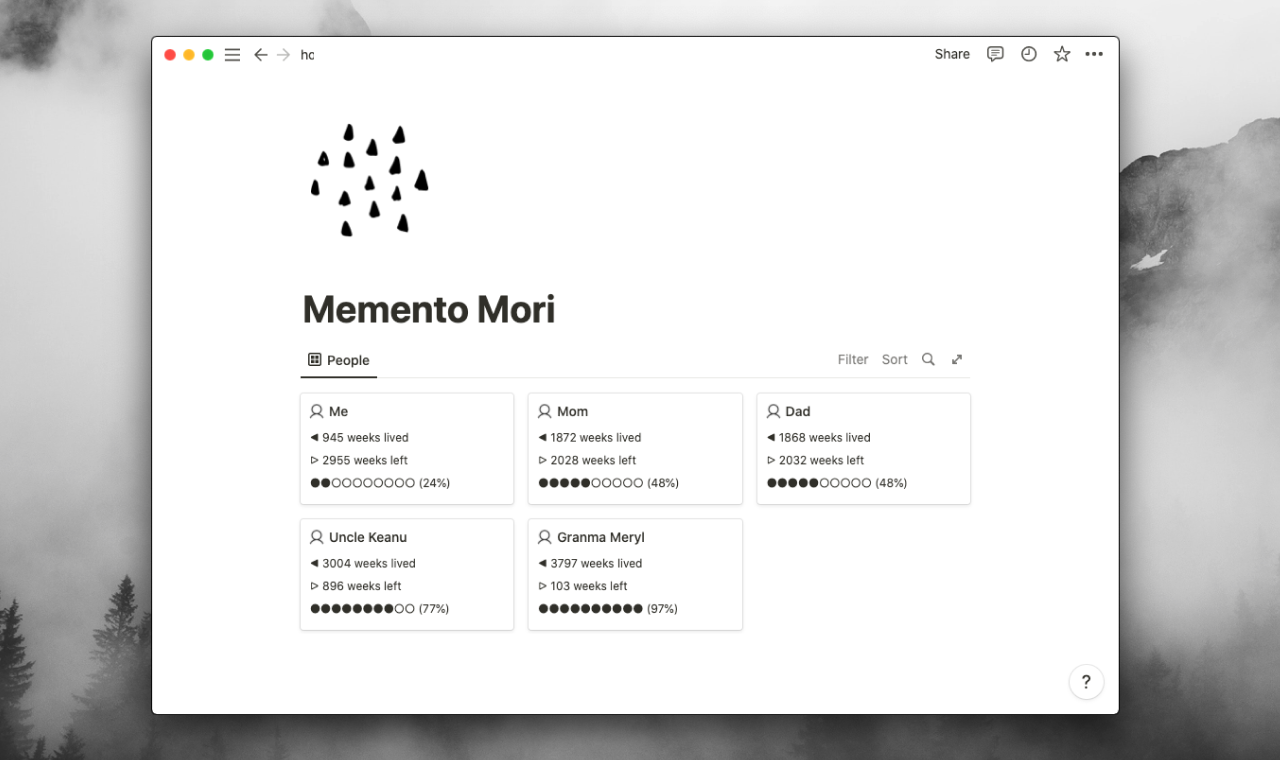Image resolution: width=1280 pixels, height=760 pixels.
Task: Toggle favorite with the star icon
Action: (1061, 54)
